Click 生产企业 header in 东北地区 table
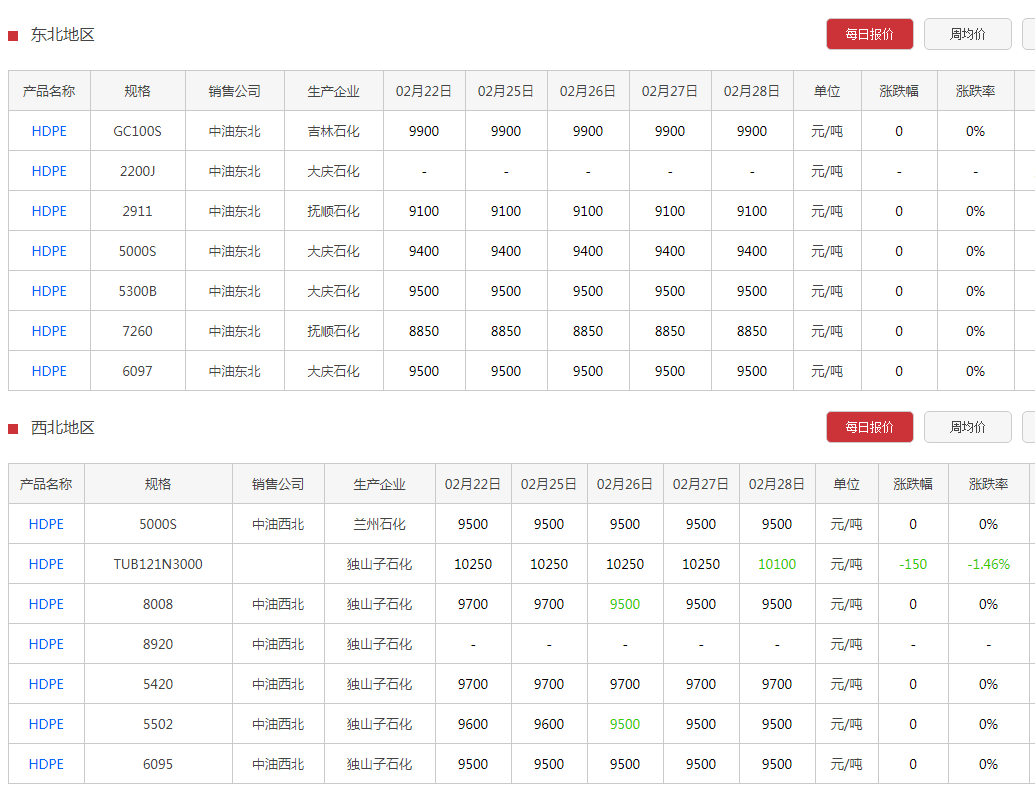 coord(333,91)
